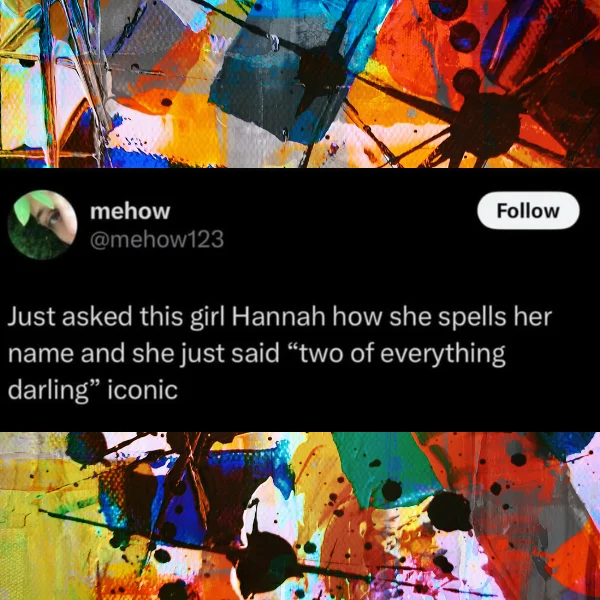Click the dark star-shaped splatter top right
600x600 pixels.
coord(484,124)
